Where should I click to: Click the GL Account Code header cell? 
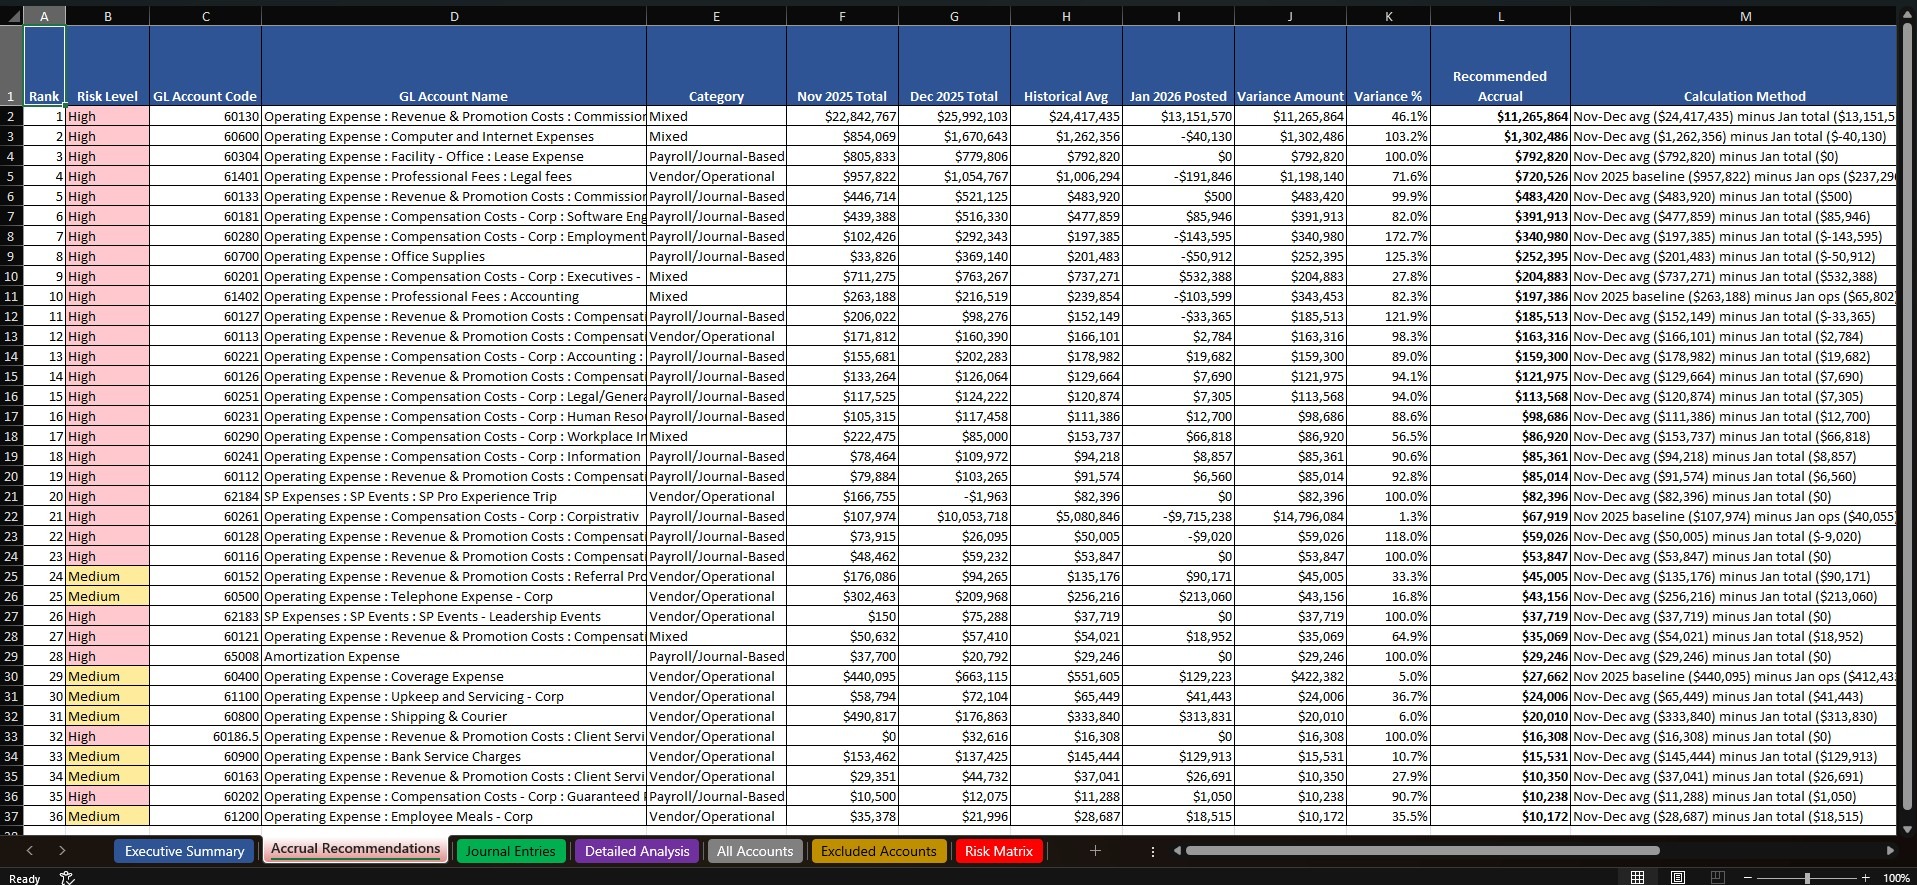(205, 66)
